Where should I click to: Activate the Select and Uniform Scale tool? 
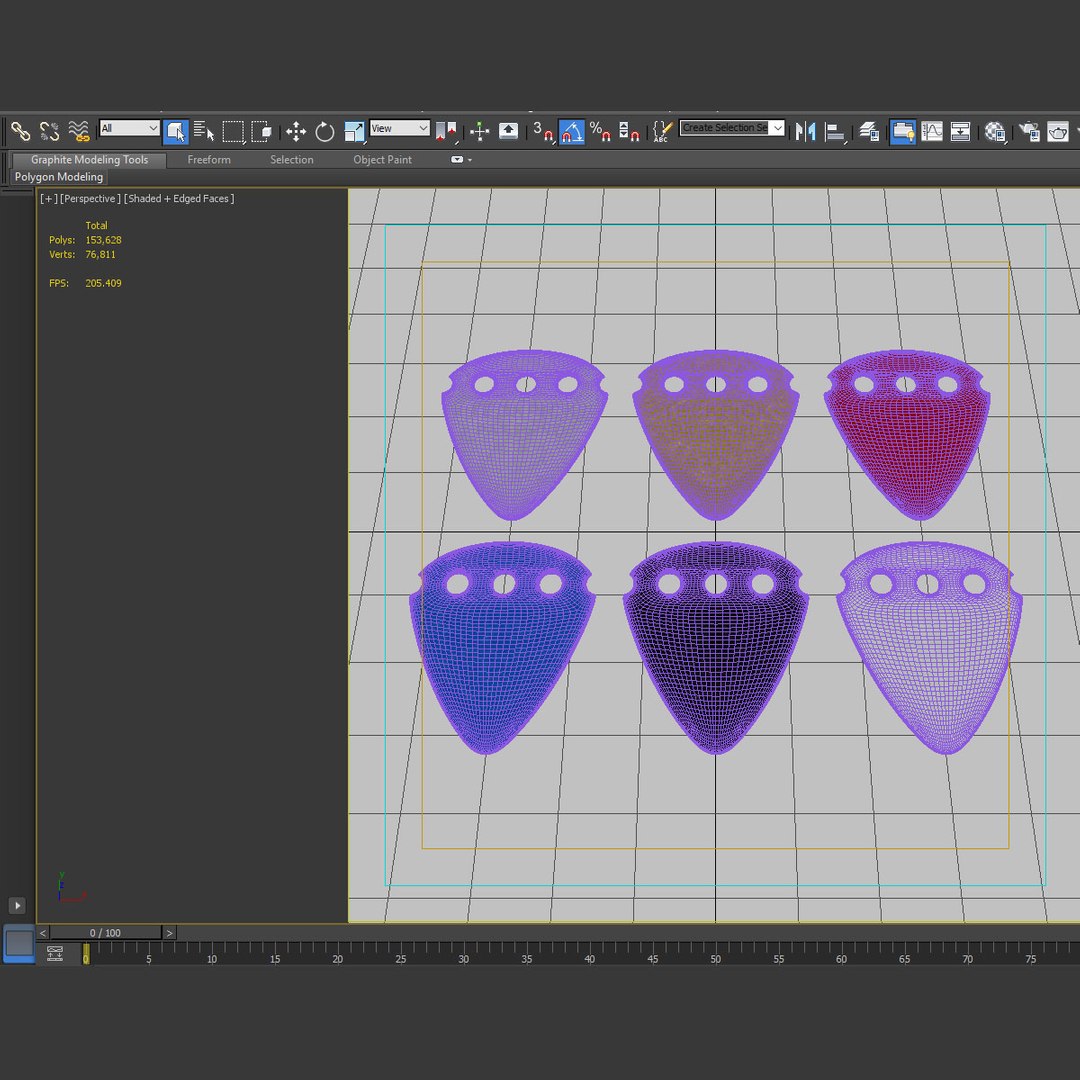[354, 131]
